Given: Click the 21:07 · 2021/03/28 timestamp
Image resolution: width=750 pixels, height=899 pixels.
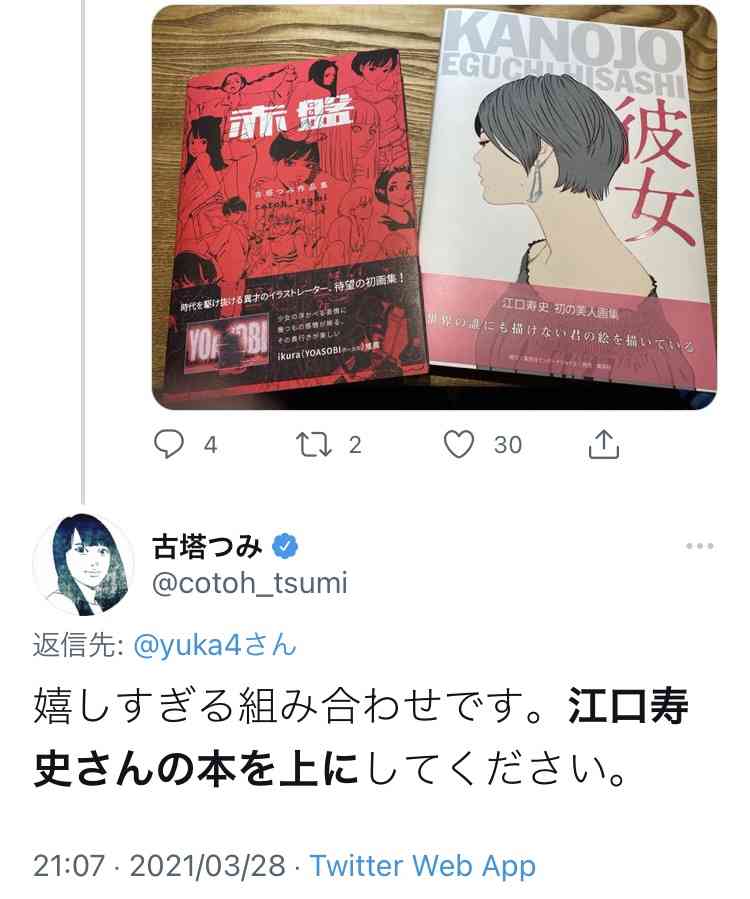Looking at the screenshot, I should (x=159, y=866).
